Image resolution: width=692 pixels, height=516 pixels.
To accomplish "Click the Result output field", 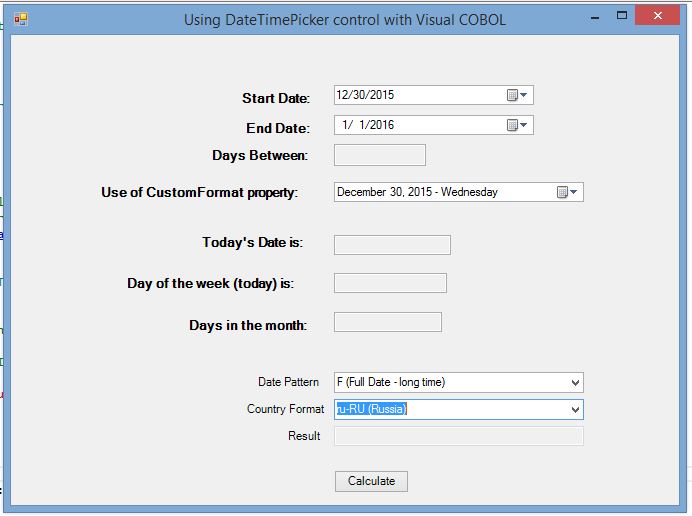I will pyautogui.click(x=458, y=436).
